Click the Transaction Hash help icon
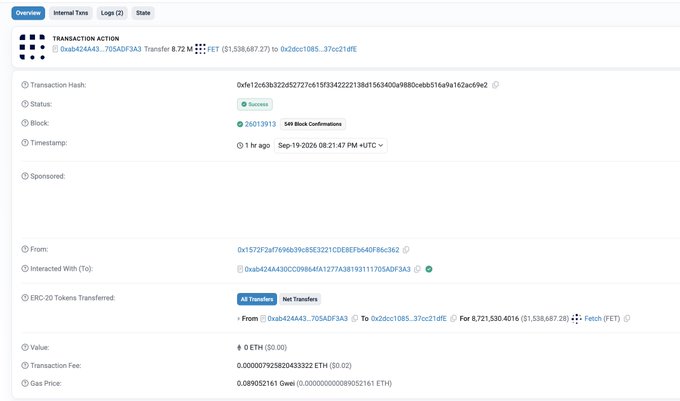 [x=25, y=85]
